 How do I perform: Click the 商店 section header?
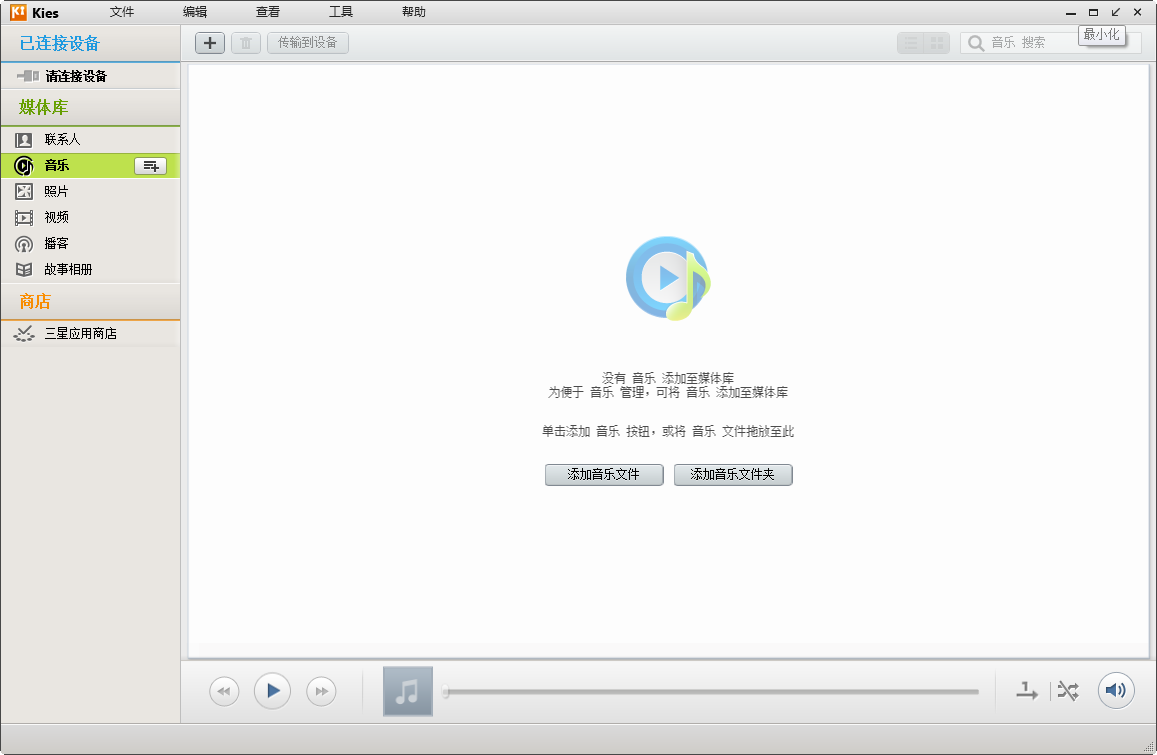point(91,301)
